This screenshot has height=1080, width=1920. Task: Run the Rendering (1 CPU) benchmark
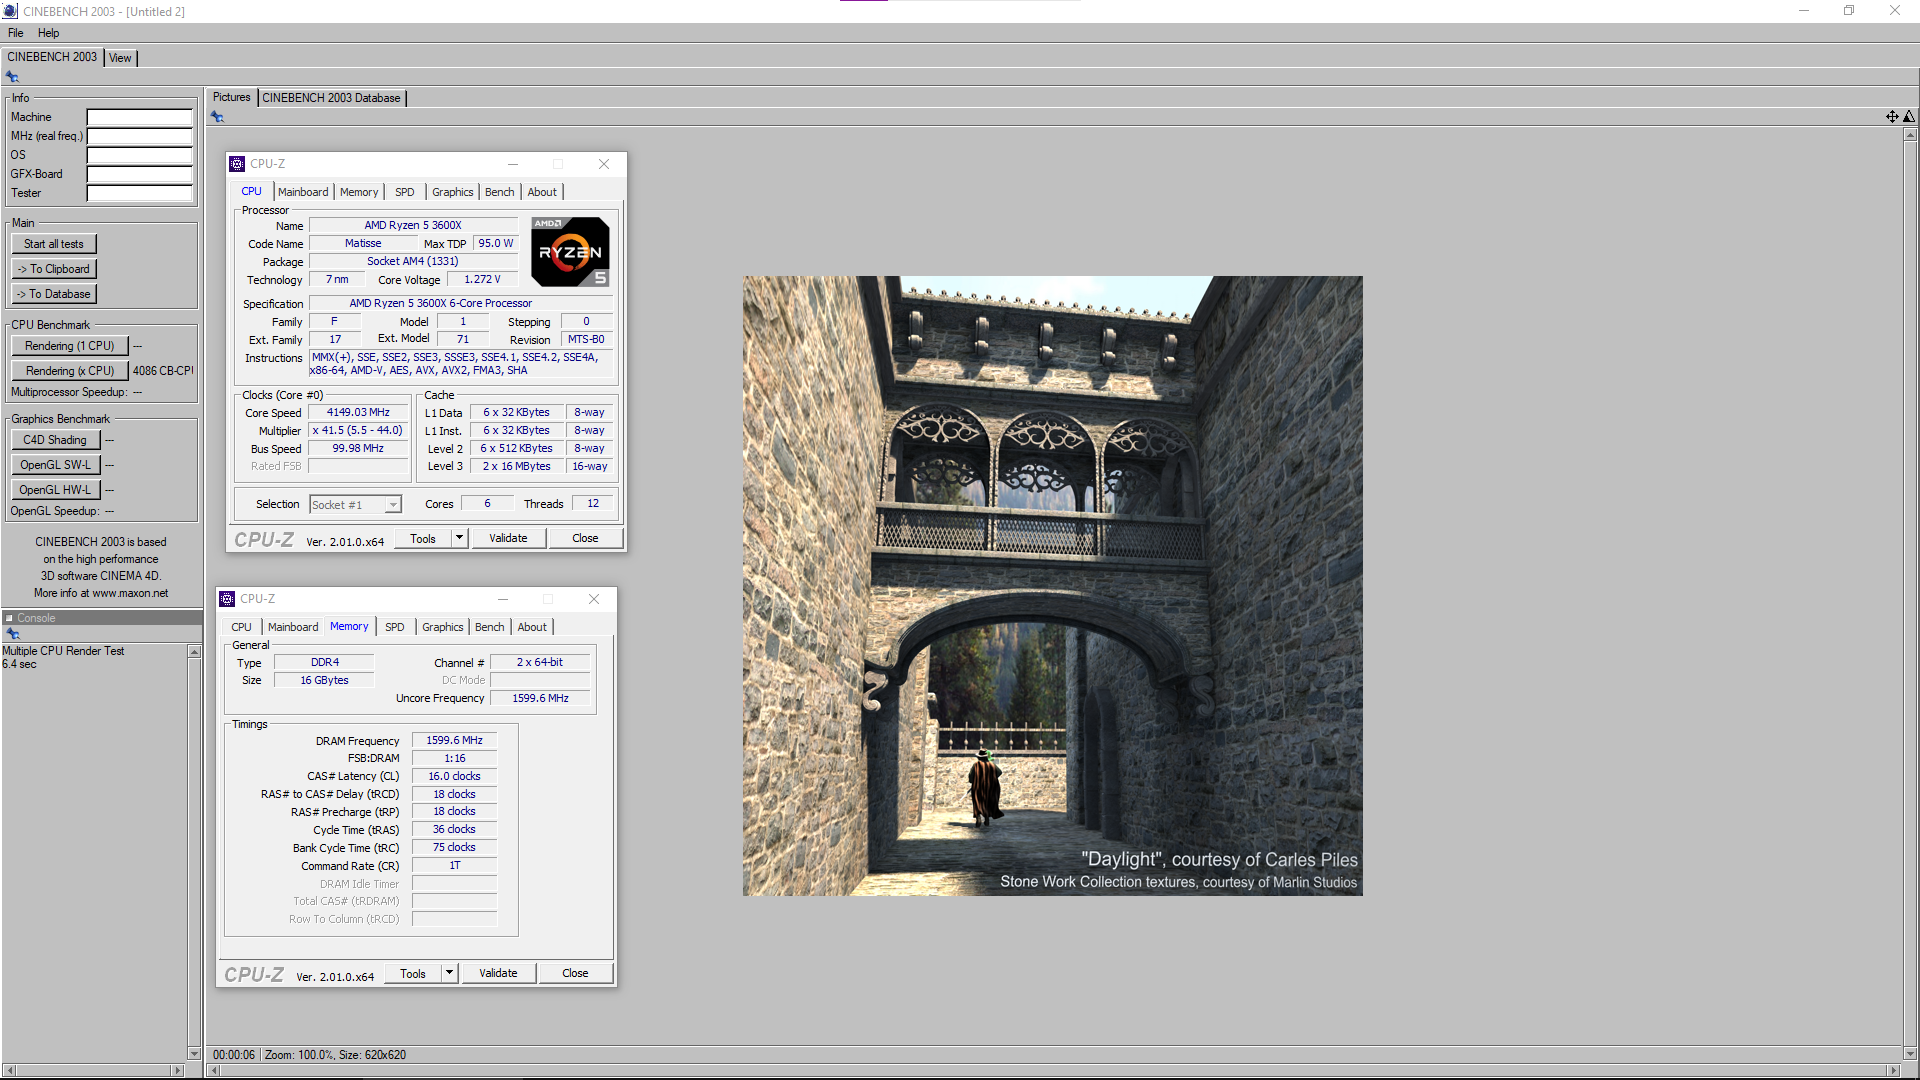[x=70, y=346]
